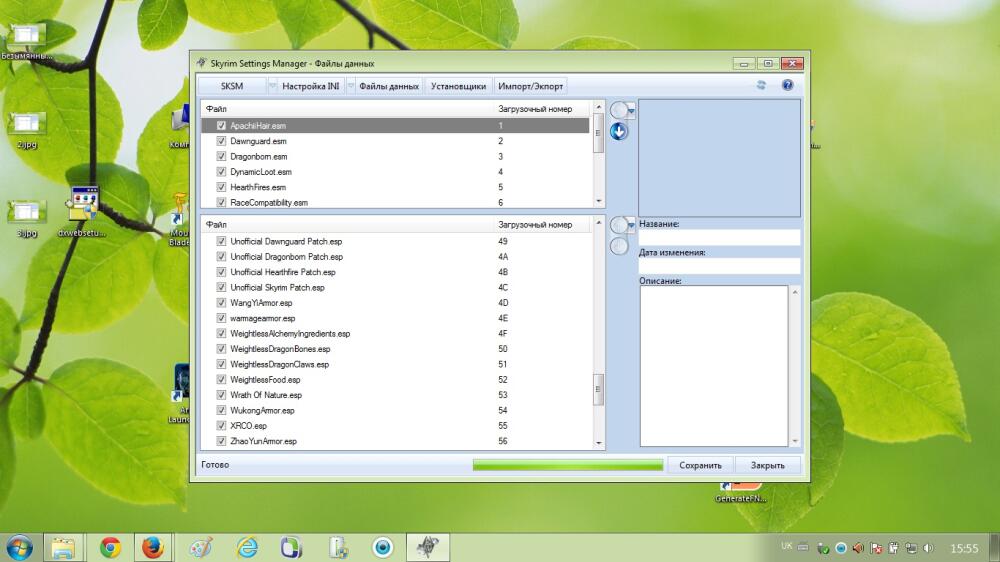Click description box scrollbar down arrow

795,441
